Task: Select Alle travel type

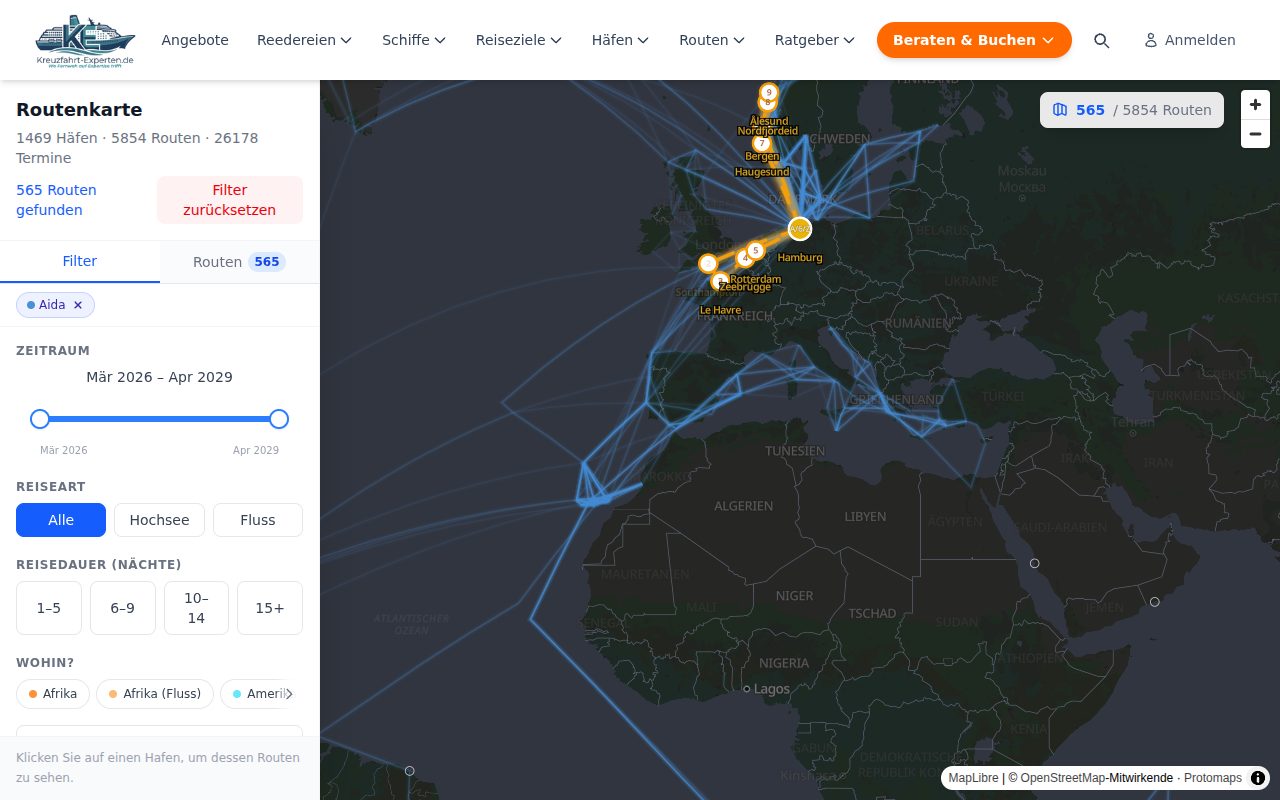Action: 61,520
